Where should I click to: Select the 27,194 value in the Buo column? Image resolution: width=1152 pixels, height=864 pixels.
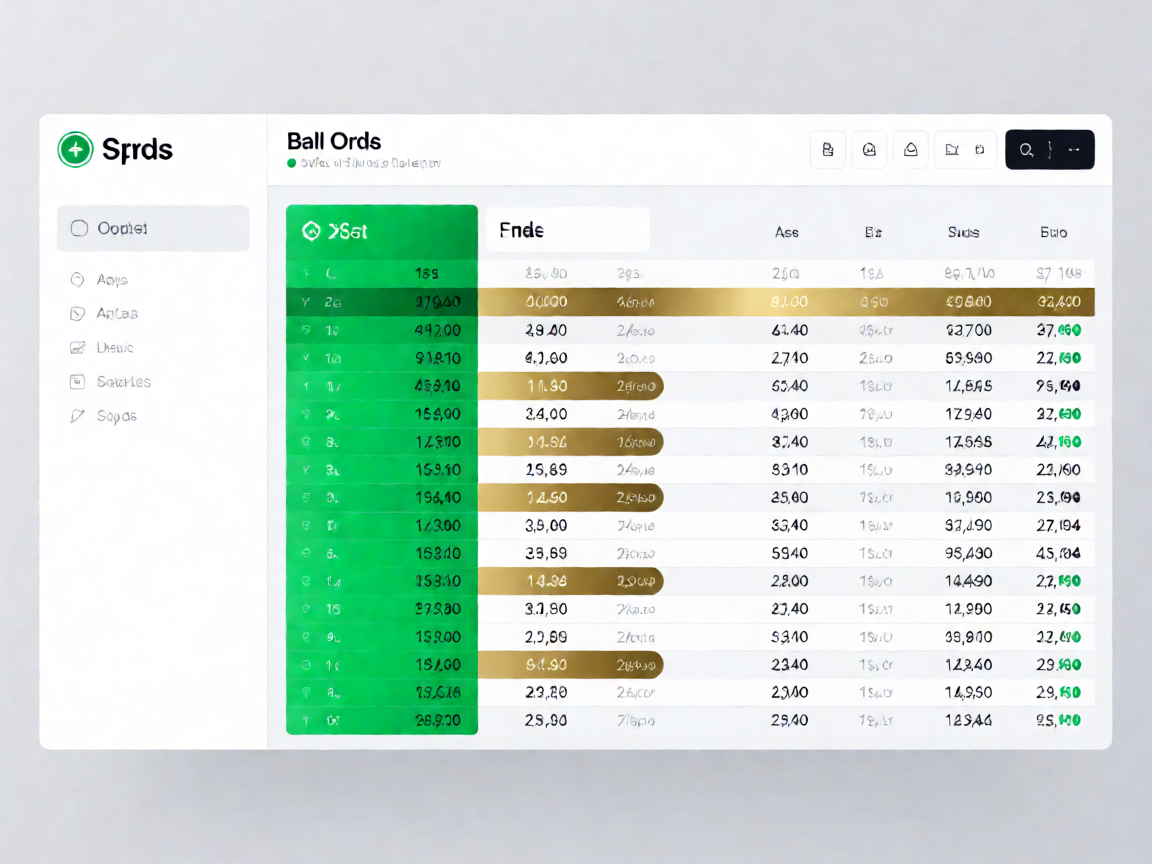[1058, 525]
